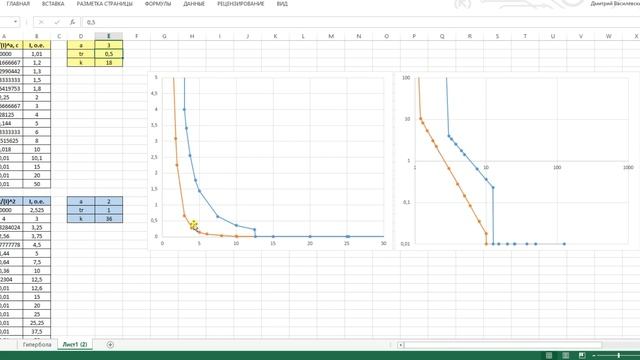Screen dimensions: 640x360
Task: Select the yellow cell with value 3
Action: pyautogui.click(x=109, y=45)
